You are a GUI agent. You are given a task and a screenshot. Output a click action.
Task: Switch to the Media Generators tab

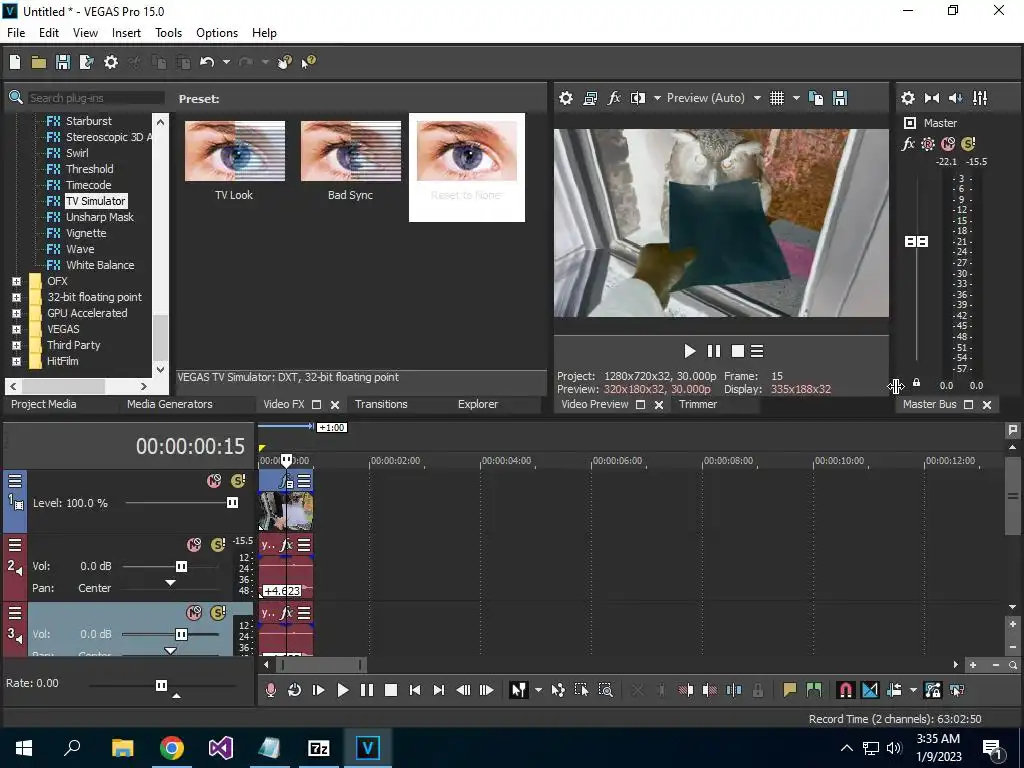(x=170, y=404)
